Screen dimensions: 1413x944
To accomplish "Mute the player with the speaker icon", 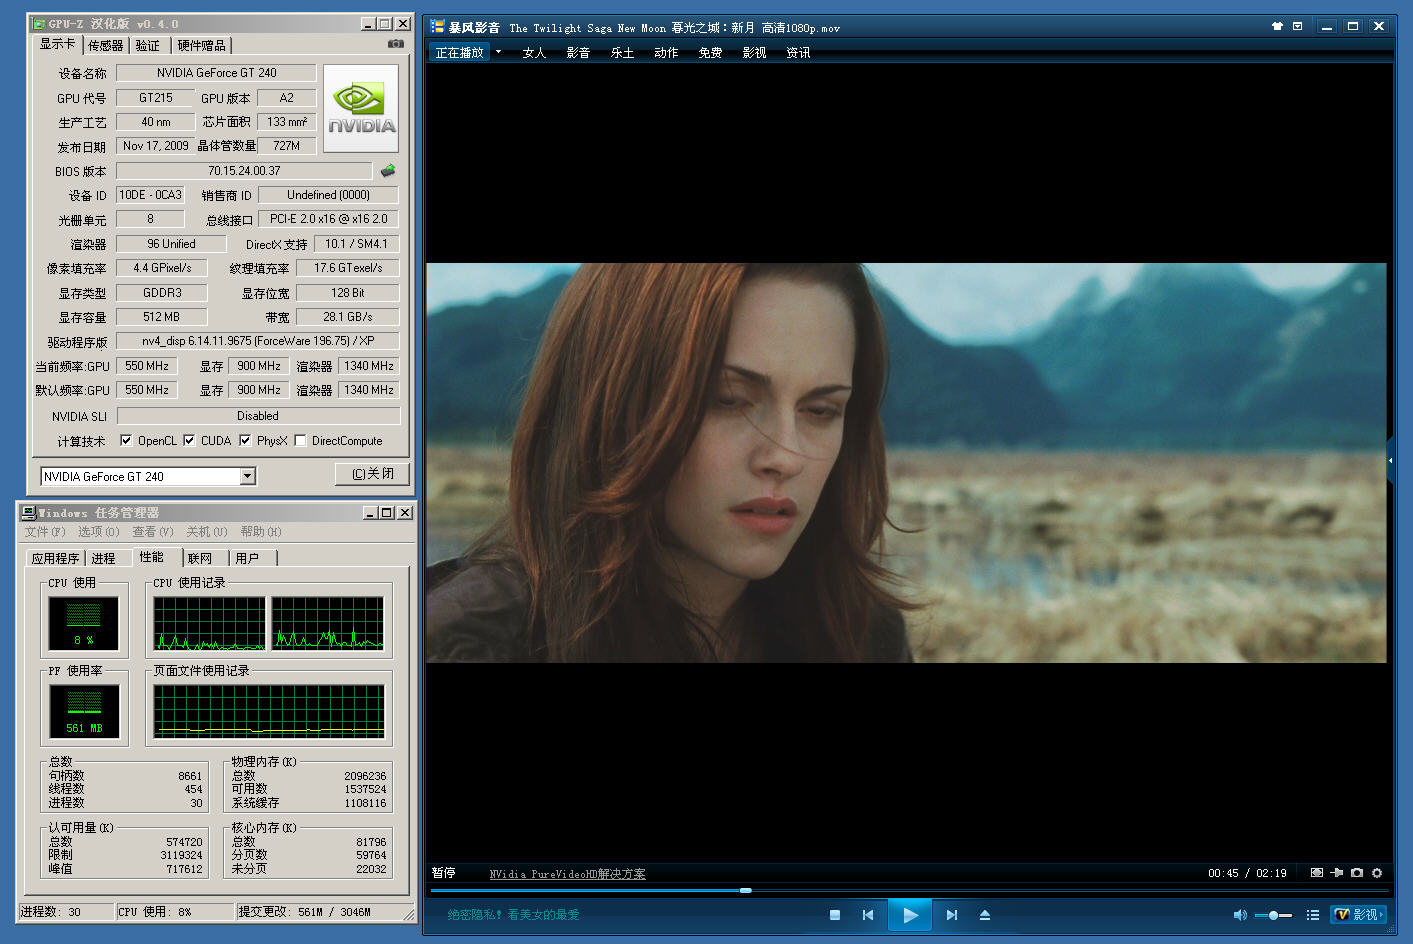I will click(1240, 915).
